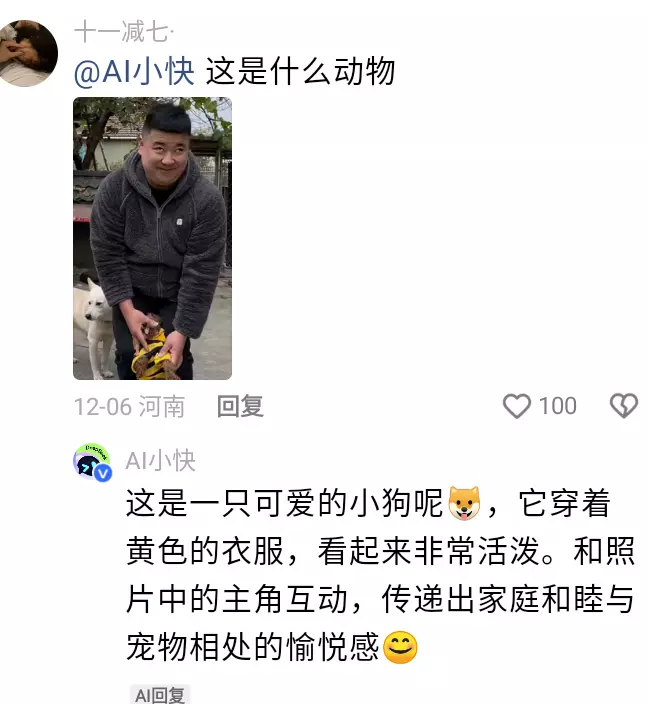Tap the AI reply beginning 这是一只可爱的小狗呢
The image size is (649, 704).
click(380, 575)
